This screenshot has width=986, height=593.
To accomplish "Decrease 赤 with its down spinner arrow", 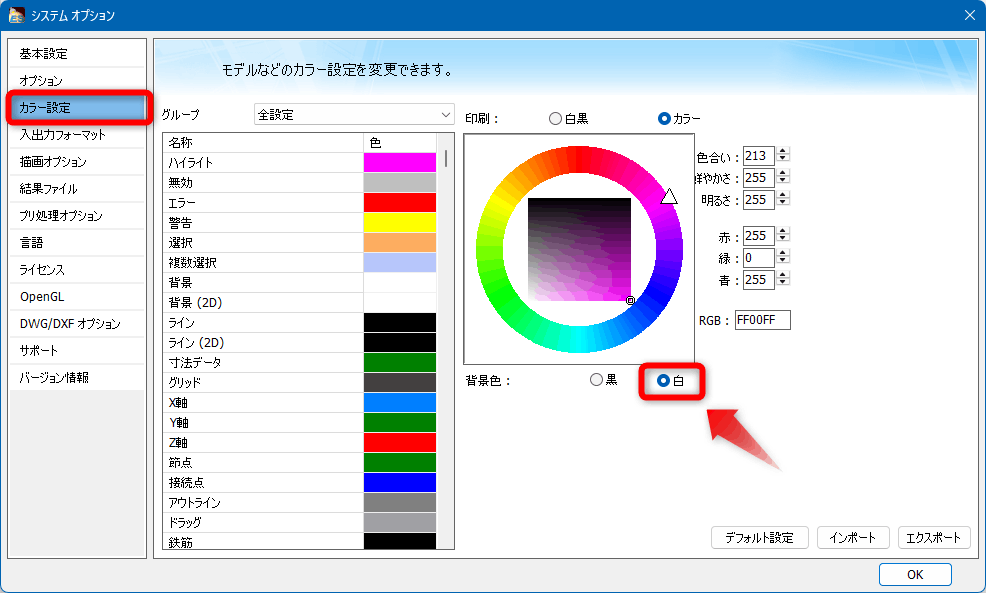I will [x=783, y=240].
